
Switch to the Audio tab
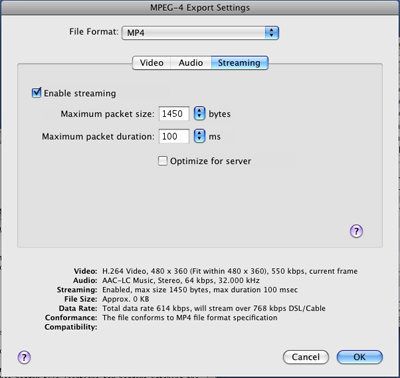tap(191, 63)
